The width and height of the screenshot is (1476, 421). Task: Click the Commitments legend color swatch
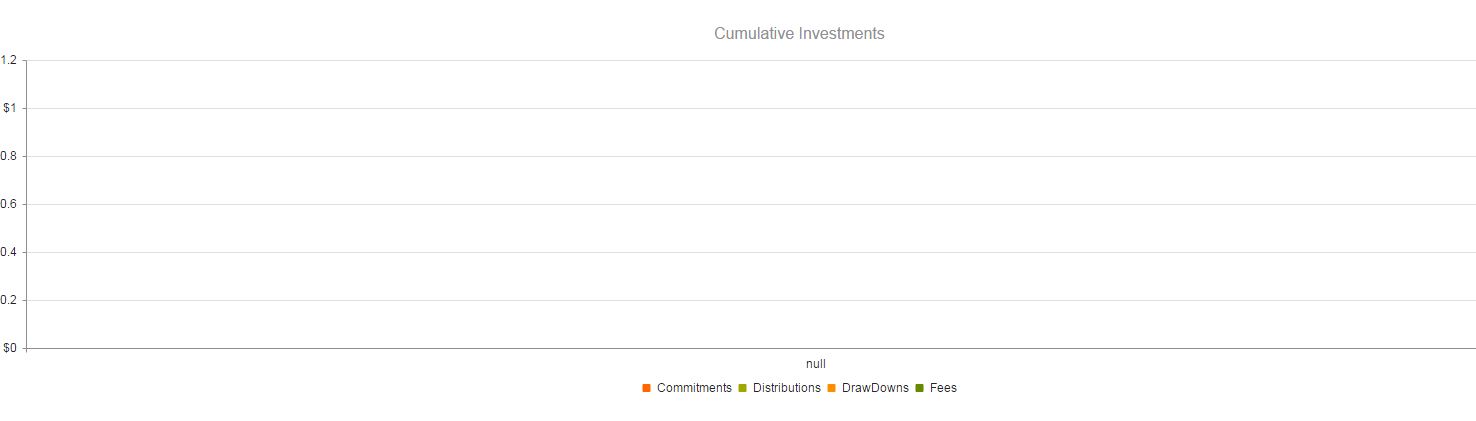click(x=647, y=388)
